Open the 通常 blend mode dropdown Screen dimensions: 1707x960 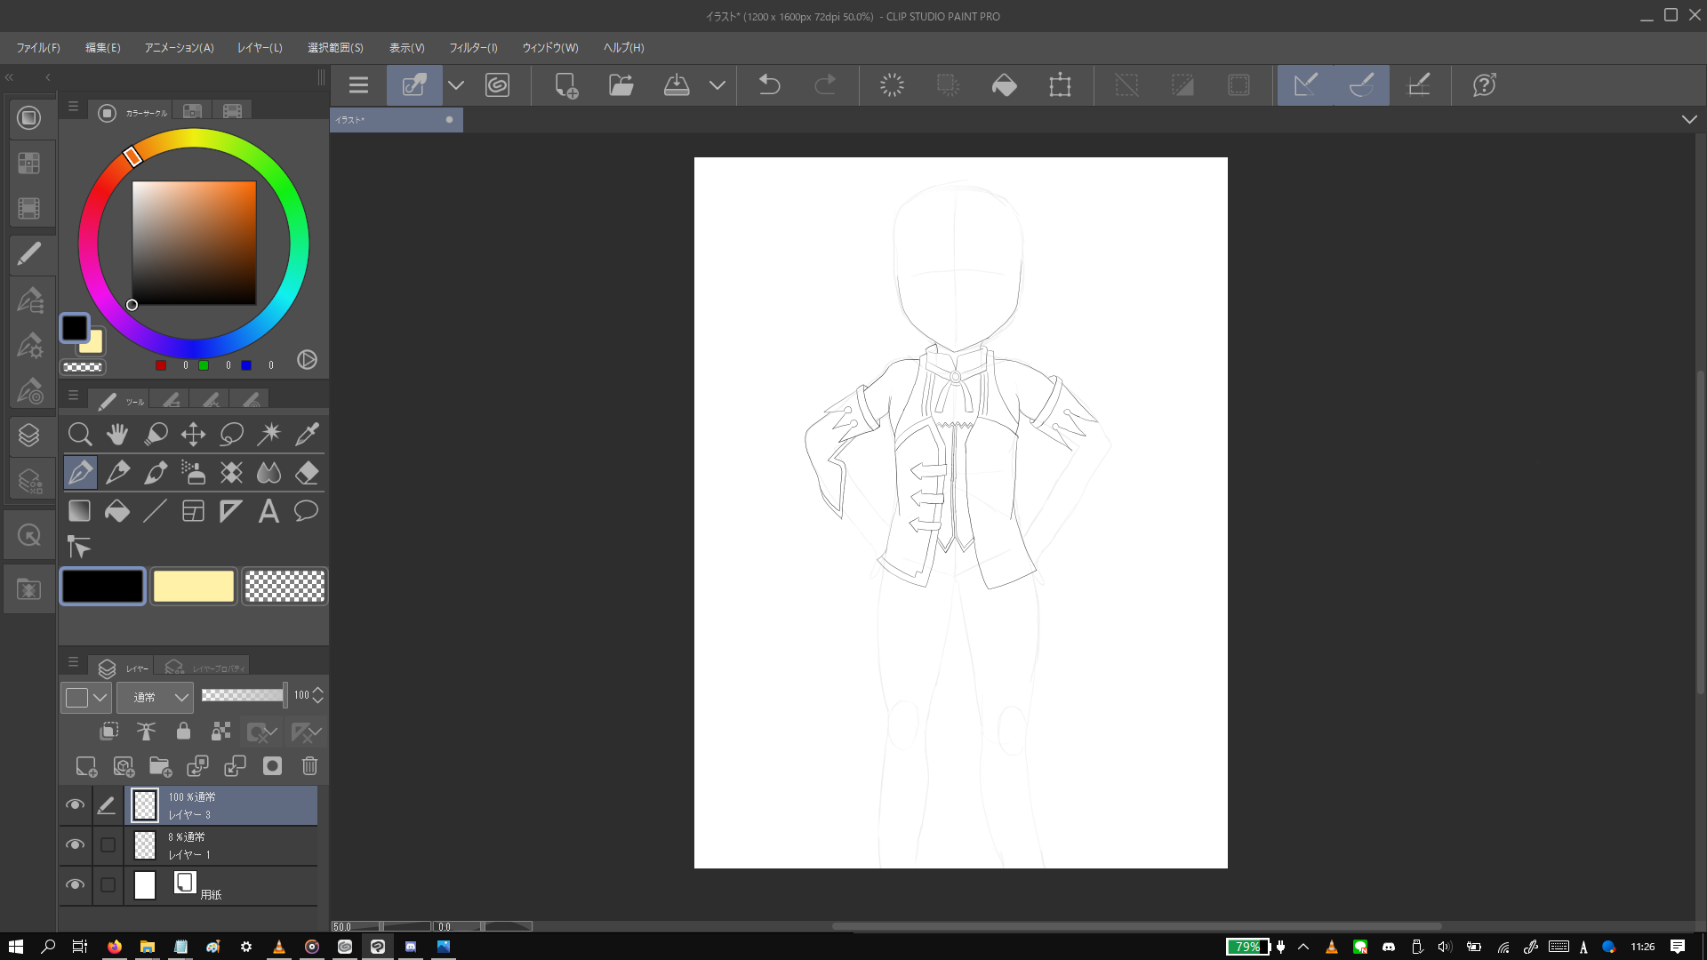pyautogui.click(x=155, y=697)
